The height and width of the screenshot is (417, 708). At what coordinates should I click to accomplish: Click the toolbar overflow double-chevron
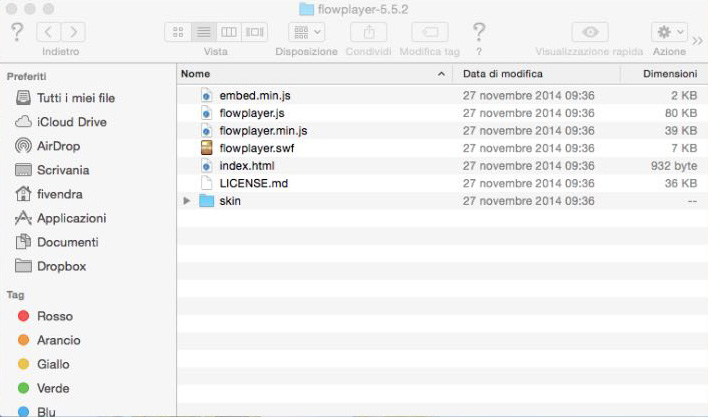697,39
